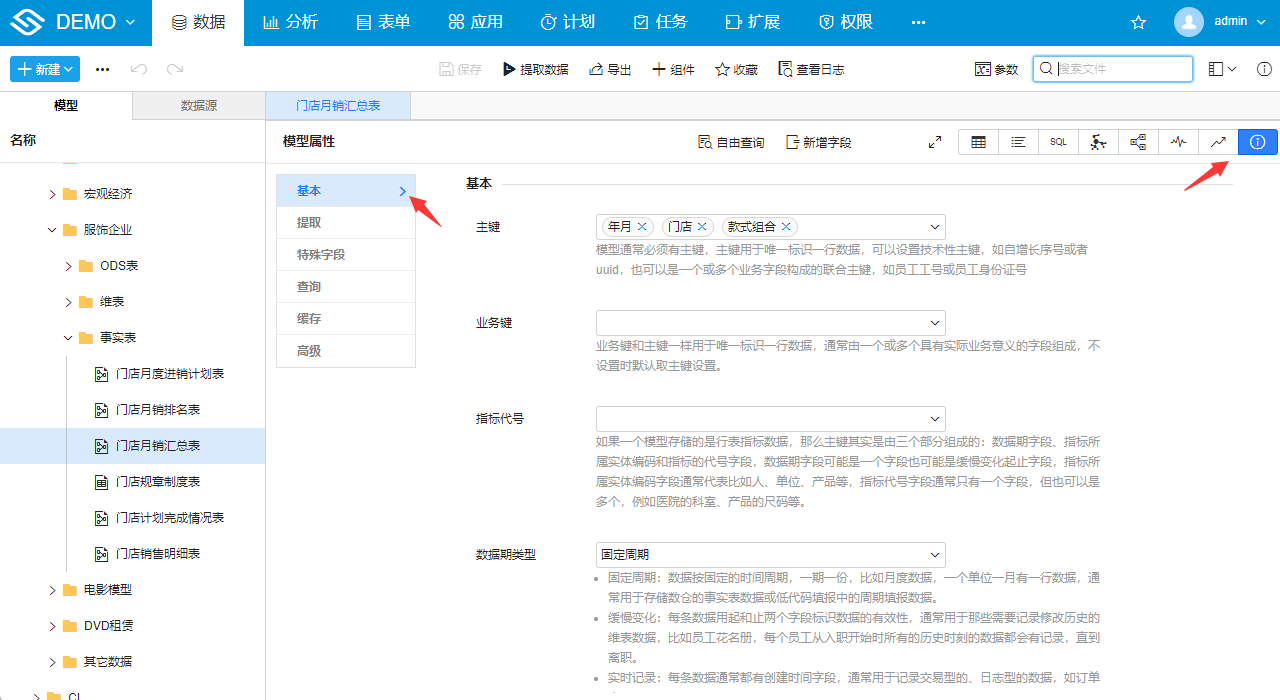Select 门店销售明细表 in the tree
1280x700 pixels.
tap(158, 554)
